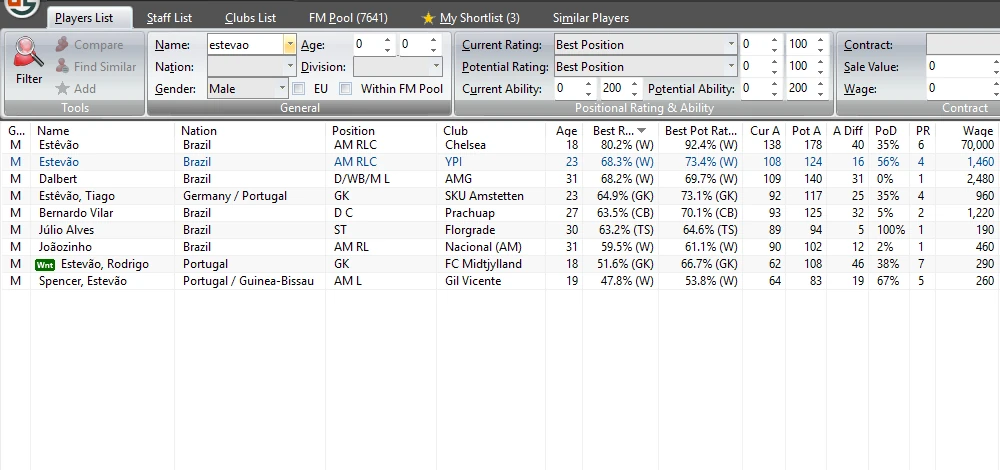Click the SKU Amstetten club cell
The width and height of the screenshot is (1000, 470).
click(x=484, y=196)
